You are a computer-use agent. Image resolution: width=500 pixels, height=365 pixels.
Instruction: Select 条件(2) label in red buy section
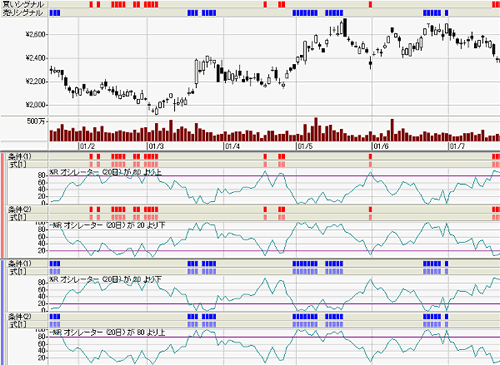pos(20,209)
